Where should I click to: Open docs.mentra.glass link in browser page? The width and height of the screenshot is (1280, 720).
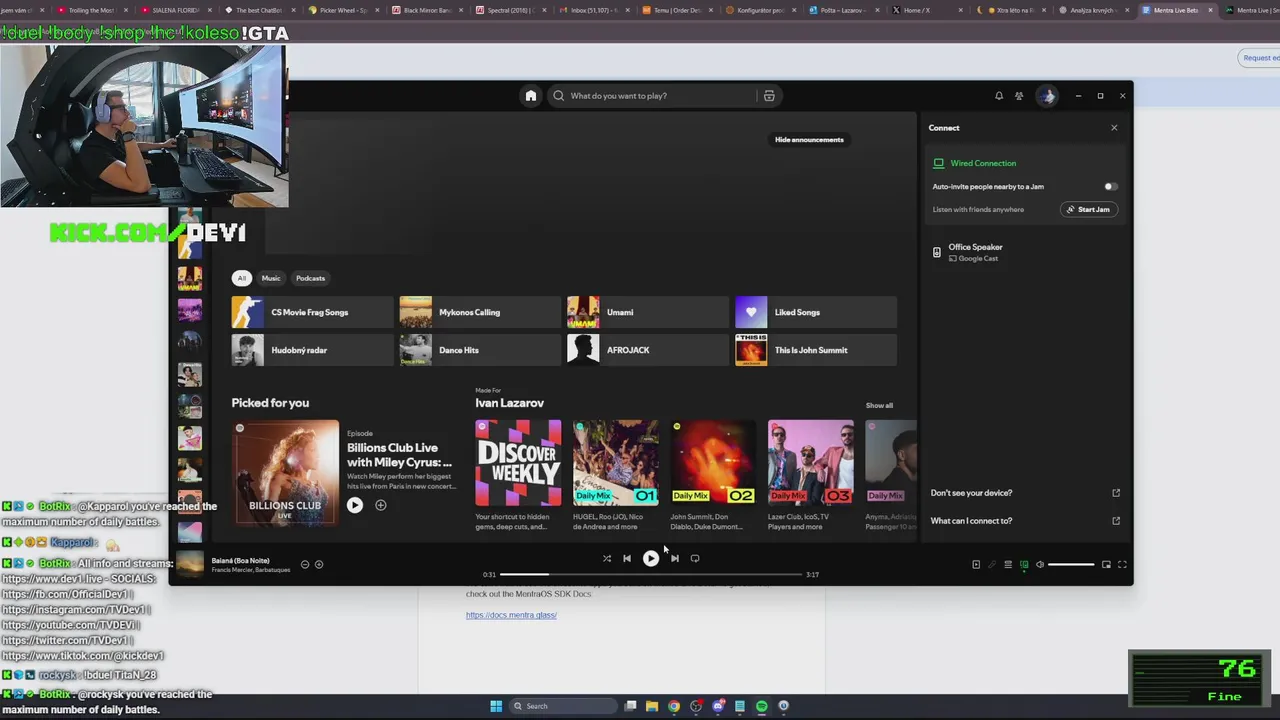(x=511, y=615)
